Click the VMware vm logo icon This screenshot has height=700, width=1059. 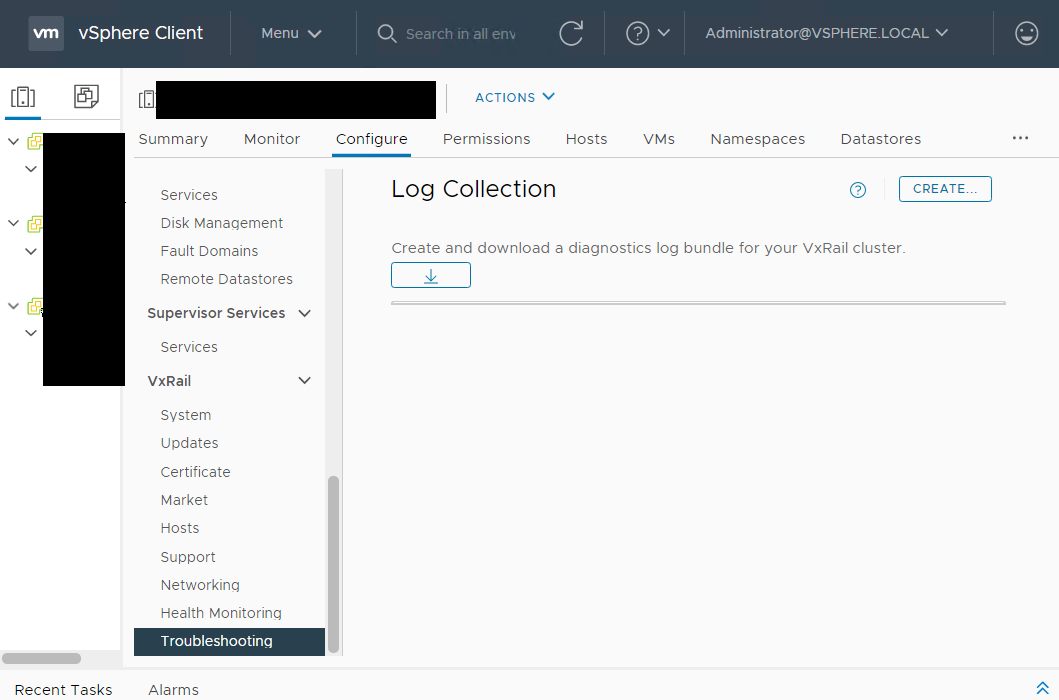(x=46, y=33)
